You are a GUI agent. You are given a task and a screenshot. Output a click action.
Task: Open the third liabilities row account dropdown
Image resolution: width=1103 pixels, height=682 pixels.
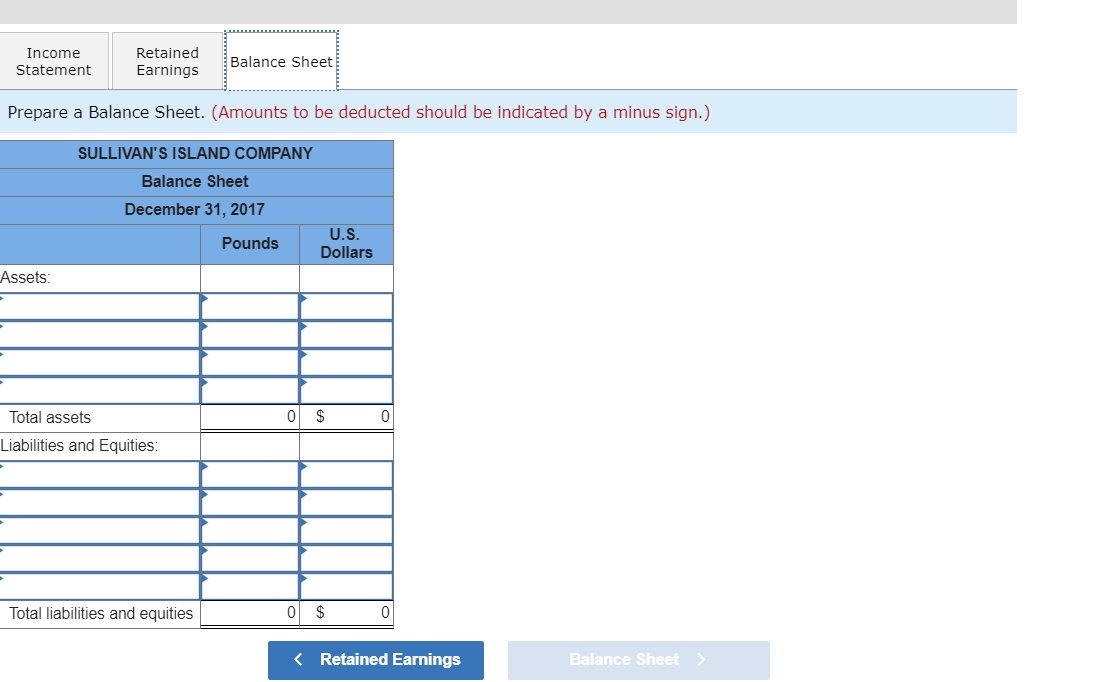[x=100, y=531]
